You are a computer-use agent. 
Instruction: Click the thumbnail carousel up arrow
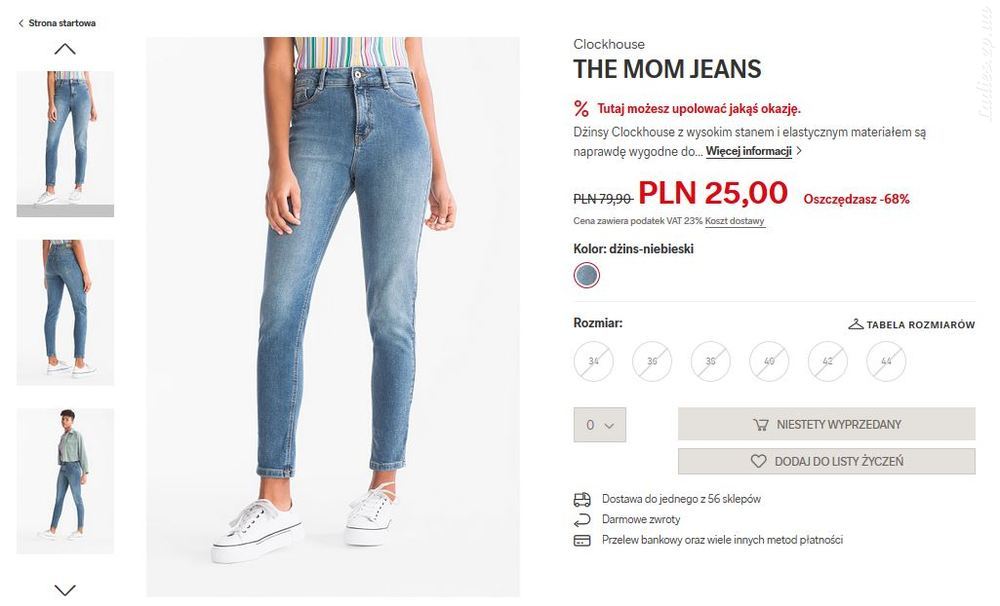pyautogui.click(x=65, y=49)
